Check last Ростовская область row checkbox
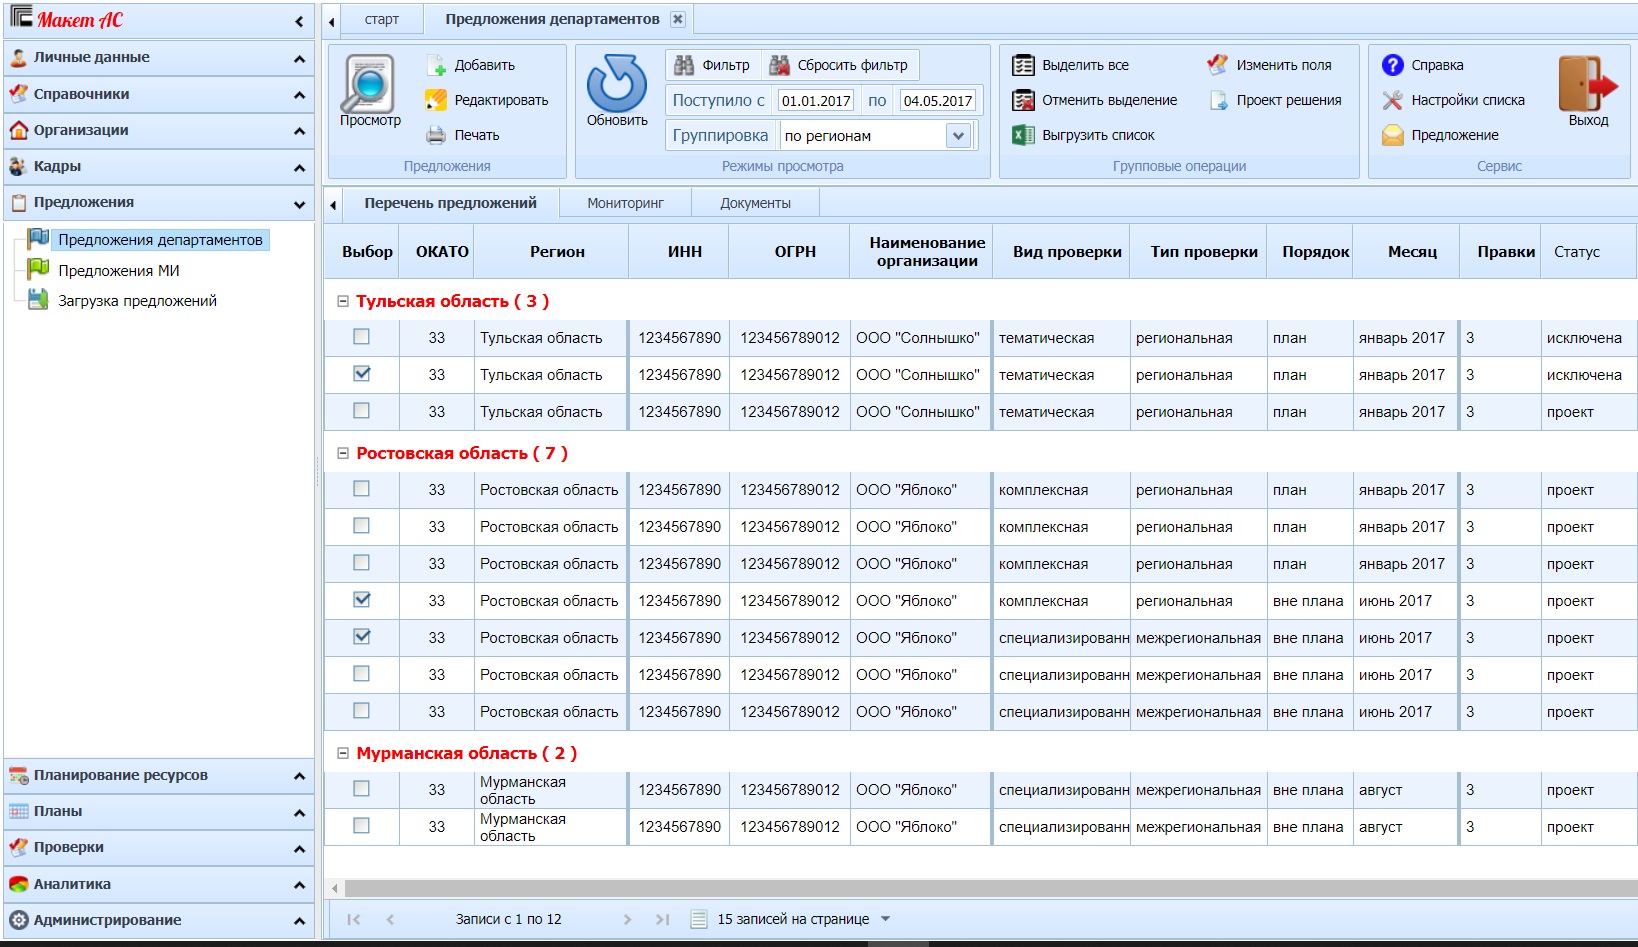This screenshot has width=1638, height=947. click(x=361, y=711)
